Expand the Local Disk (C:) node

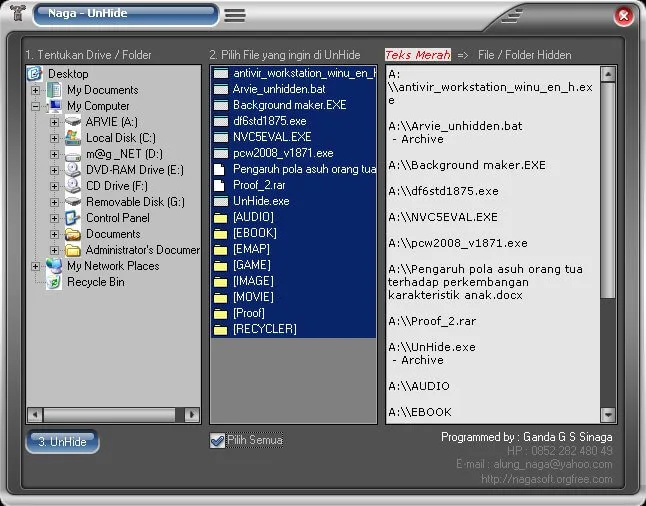tap(54, 138)
